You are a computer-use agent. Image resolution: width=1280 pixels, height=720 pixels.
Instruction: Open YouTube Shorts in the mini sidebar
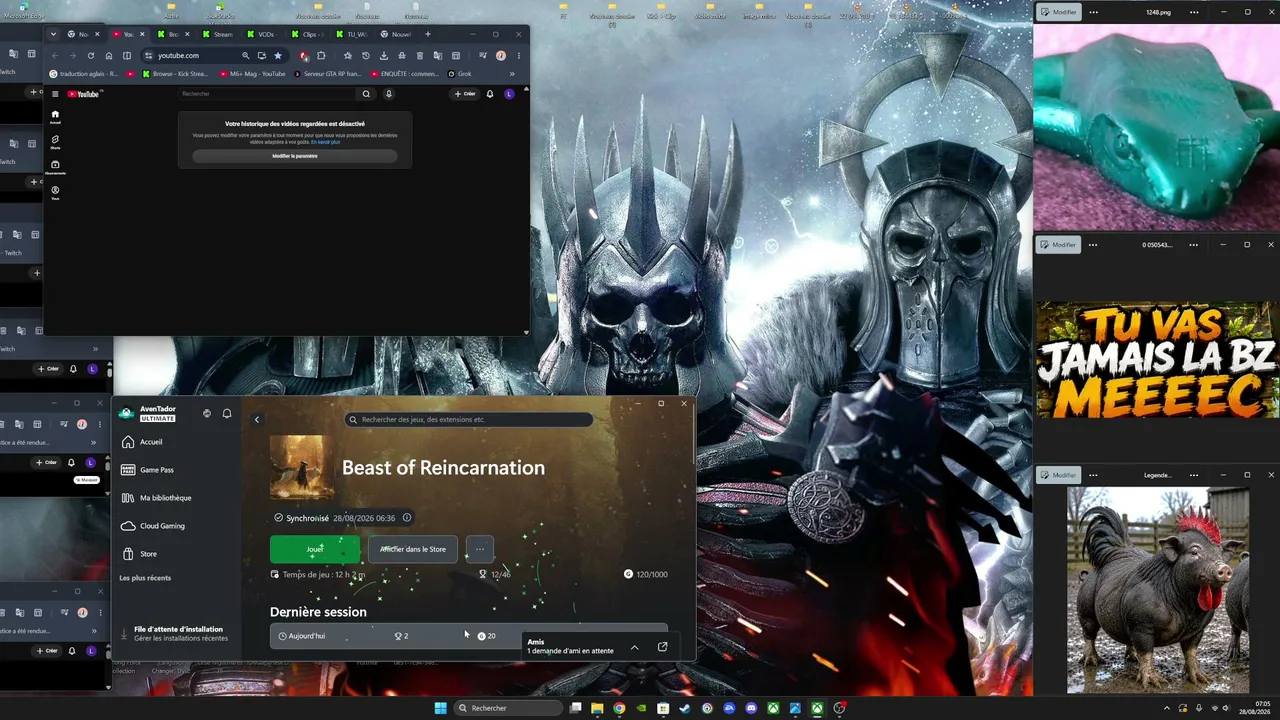55,141
